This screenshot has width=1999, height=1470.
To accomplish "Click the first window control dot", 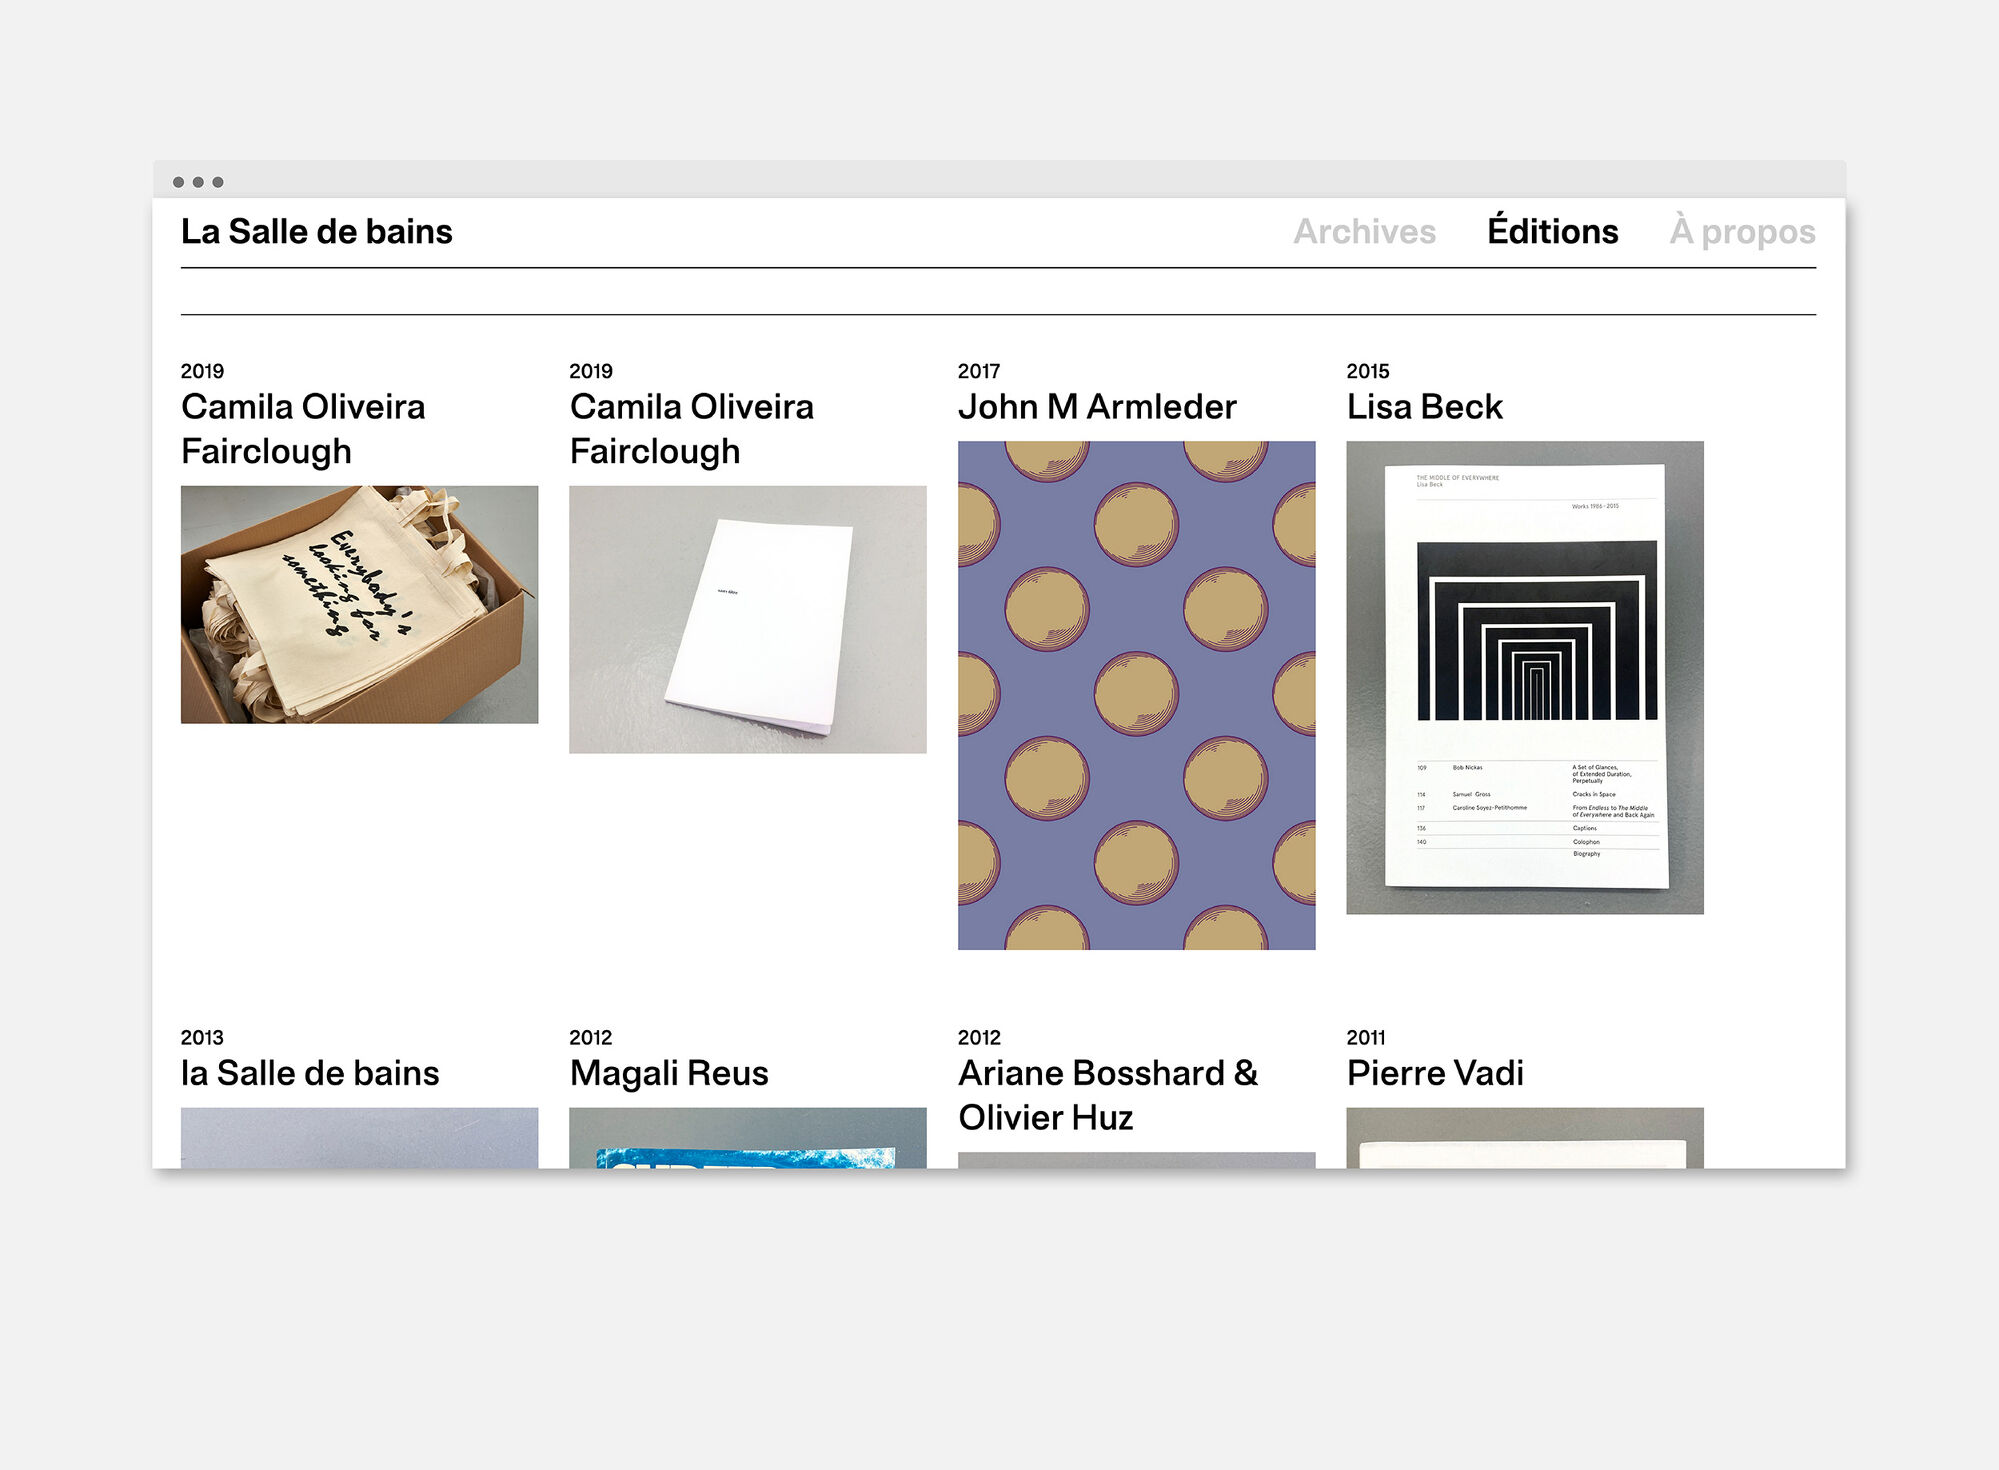I will coord(178,182).
